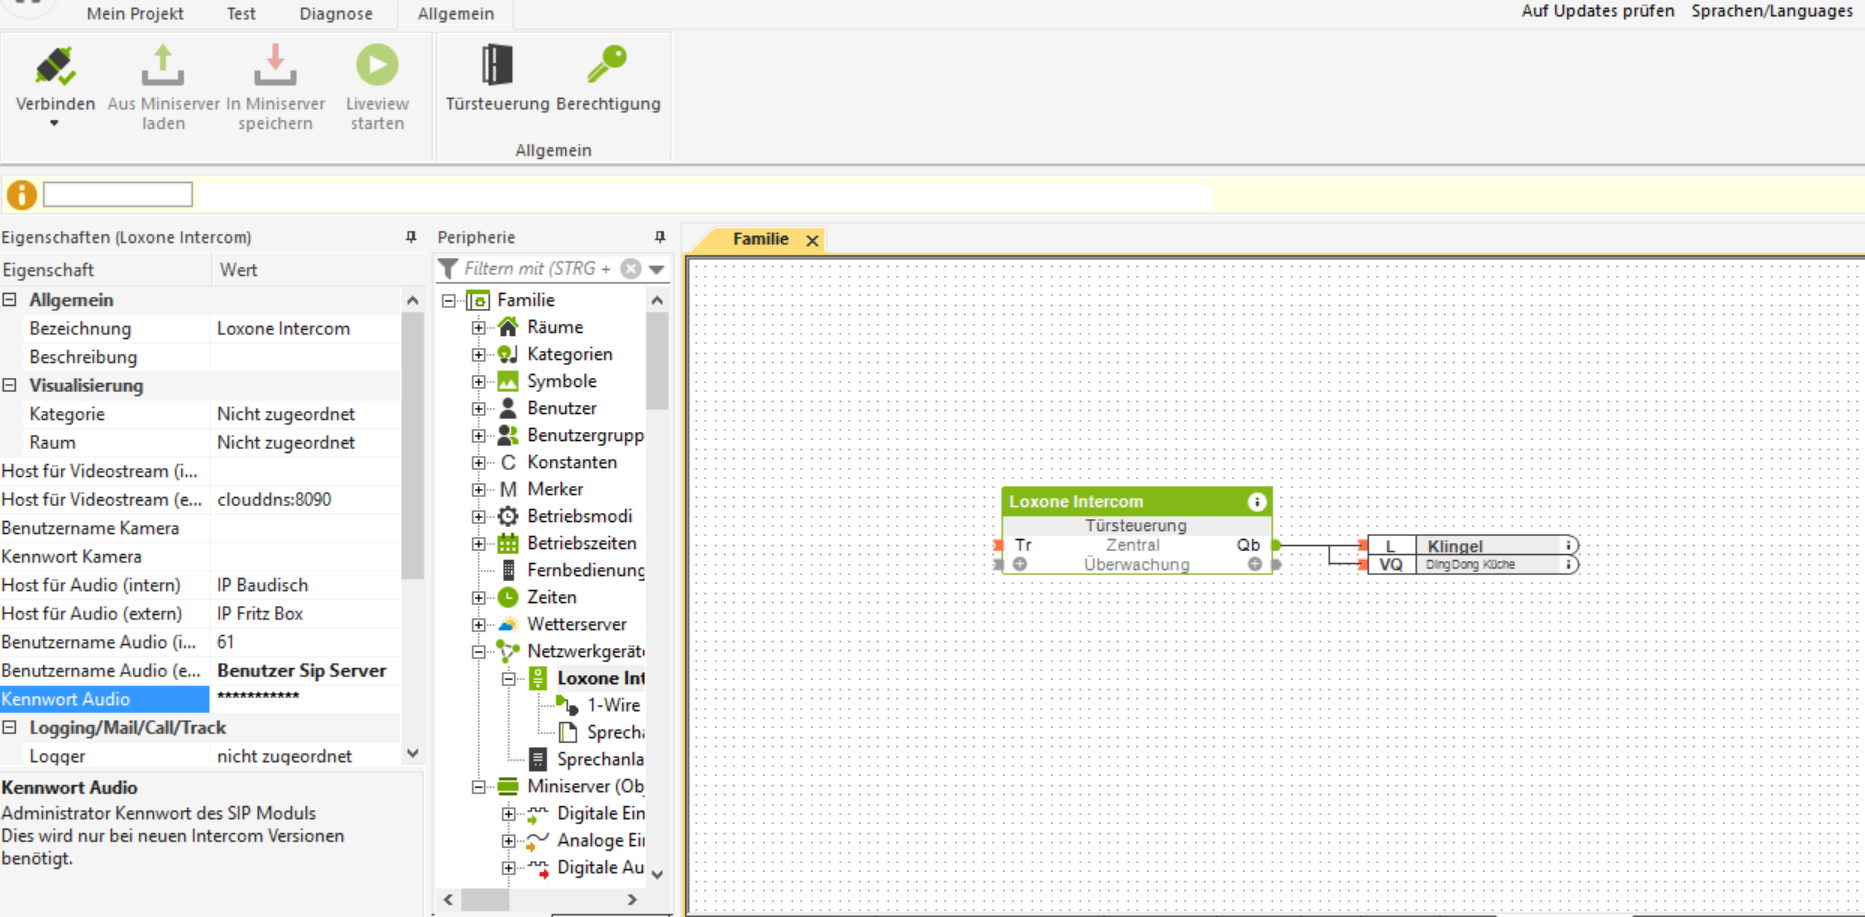This screenshot has width=1865, height=917.
Task: Click the Benutzer person icon
Action: coord(508,408)
